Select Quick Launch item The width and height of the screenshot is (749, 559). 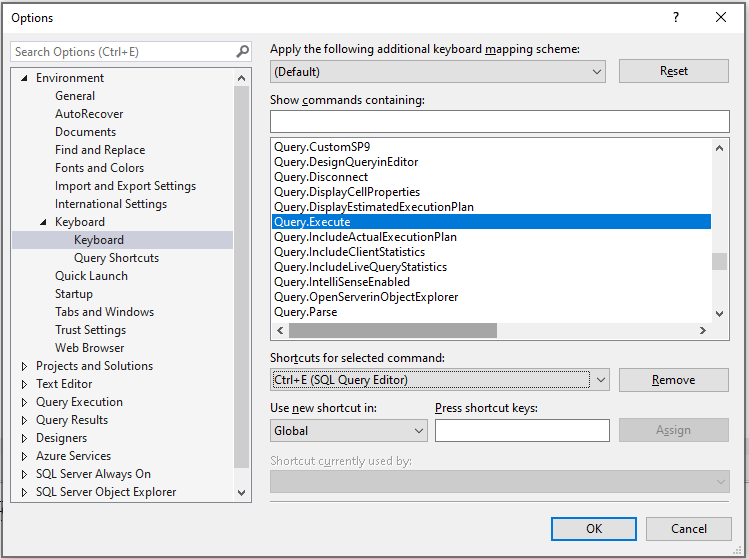(x=91, y=276)
